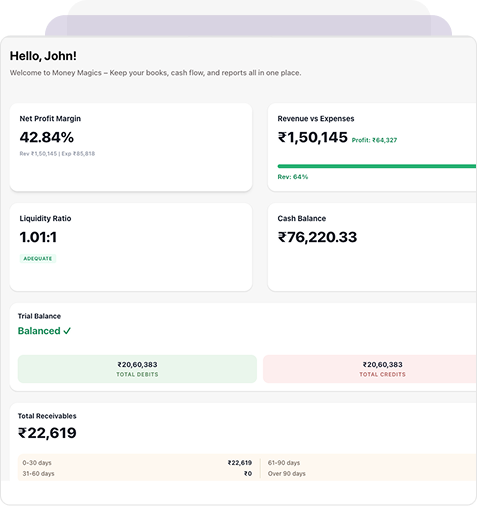The image size is (477, 506).
Task: Click the ADEQUATE status badge
Action: point(38,258)
